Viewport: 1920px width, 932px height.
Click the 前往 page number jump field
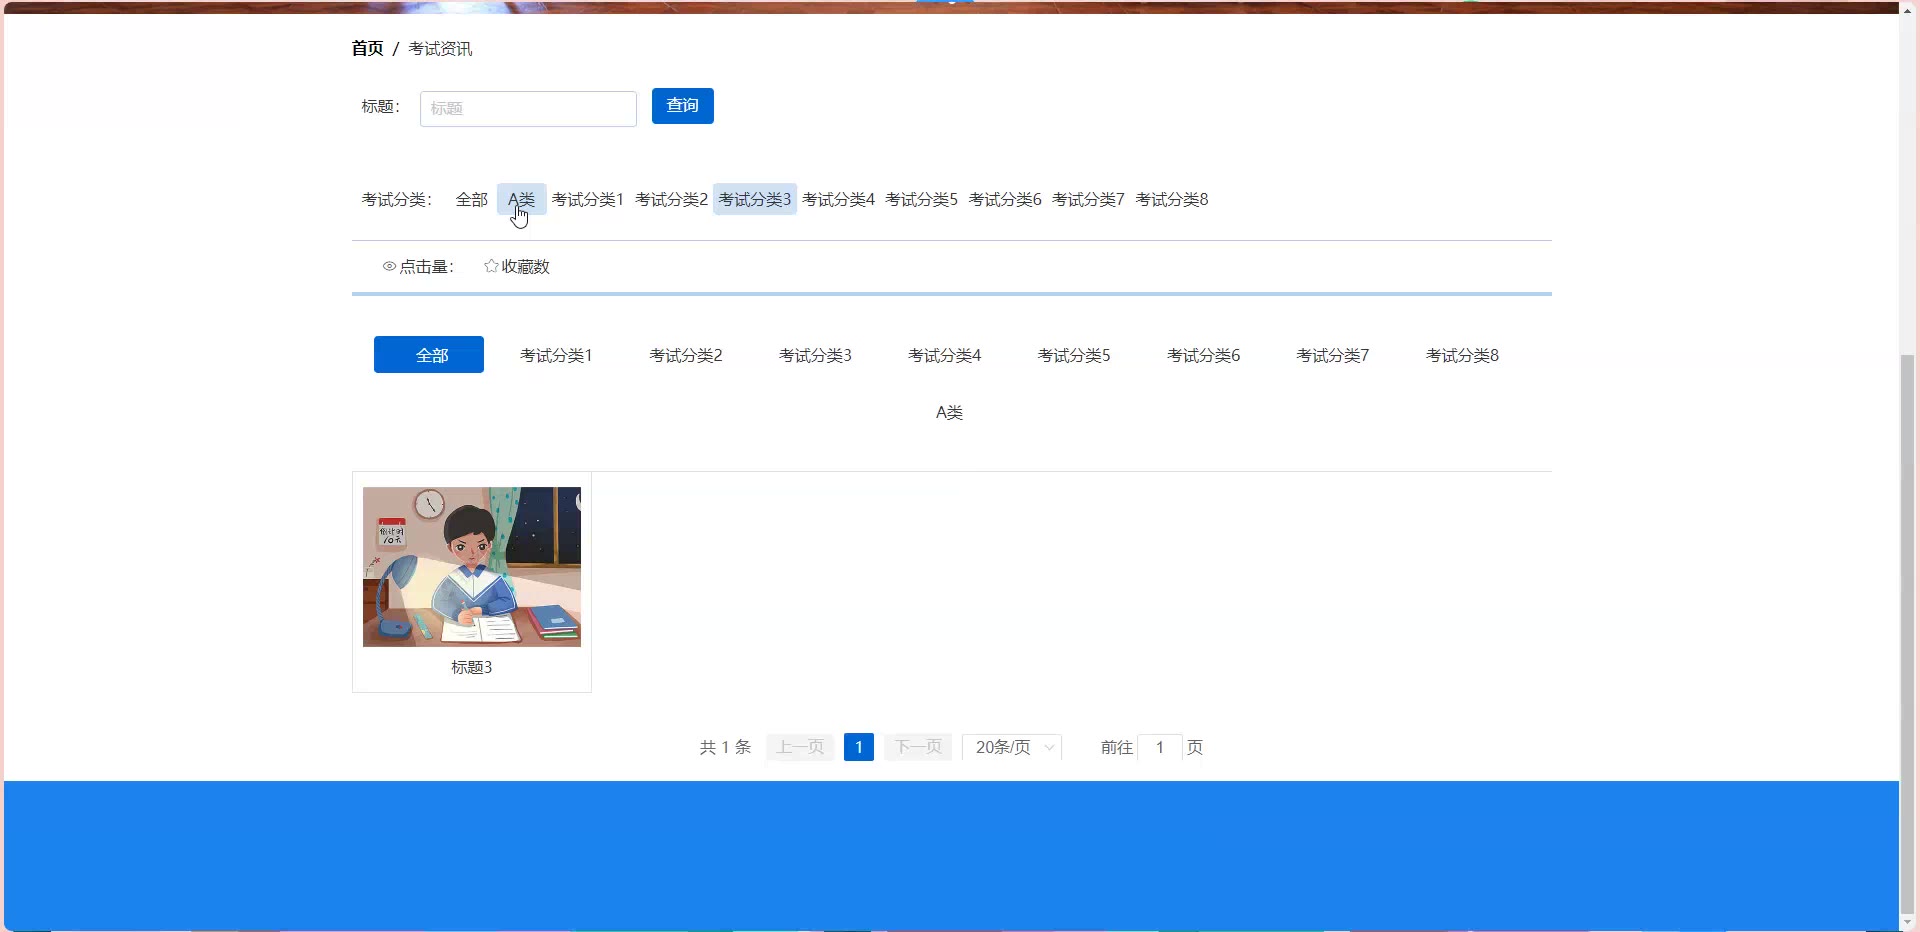click(1160, 747)
